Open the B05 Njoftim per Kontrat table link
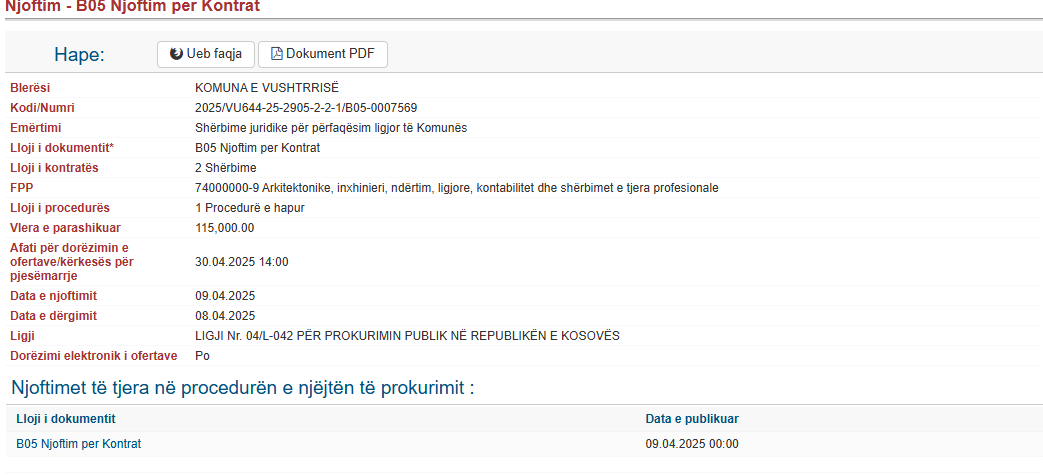 pos(78,444)
